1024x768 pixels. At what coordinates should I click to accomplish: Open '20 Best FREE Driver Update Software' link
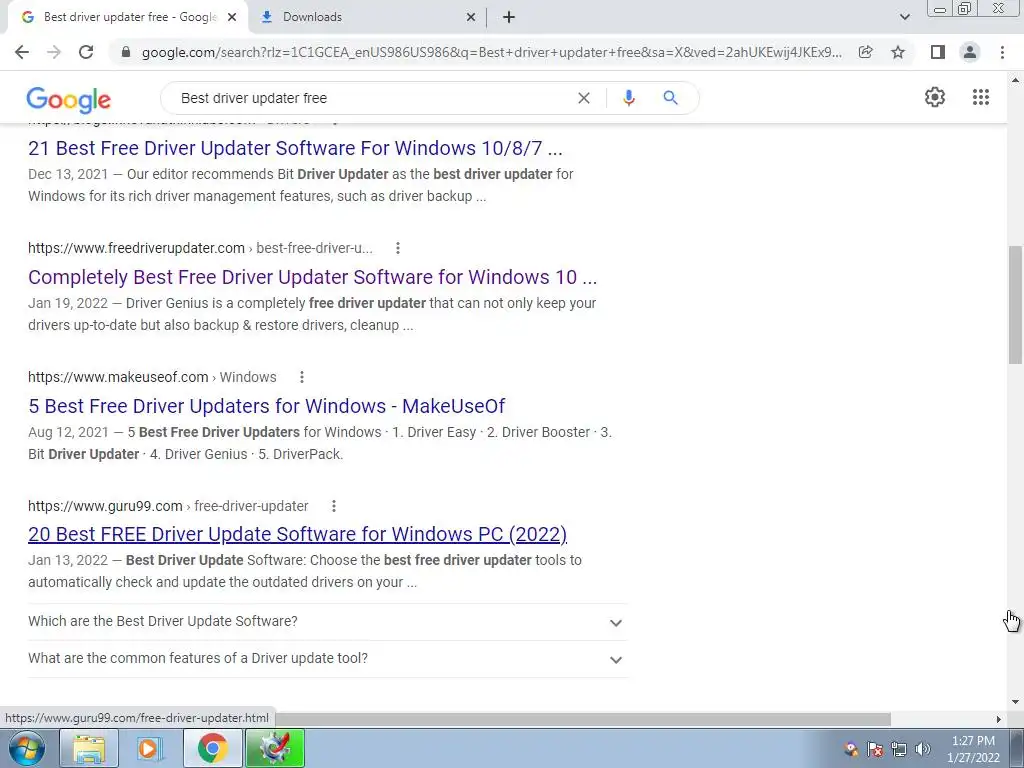[x=297, y=534]
